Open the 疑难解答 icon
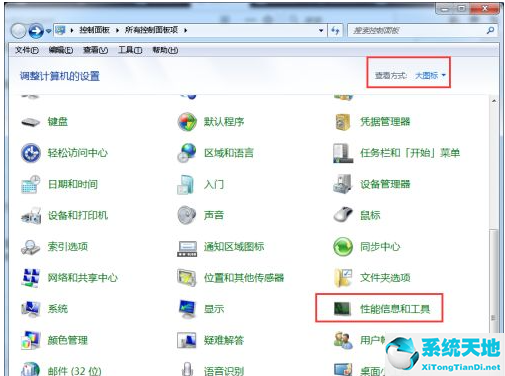505x376 pixels. pyautogui.click(x=187, y=340)
